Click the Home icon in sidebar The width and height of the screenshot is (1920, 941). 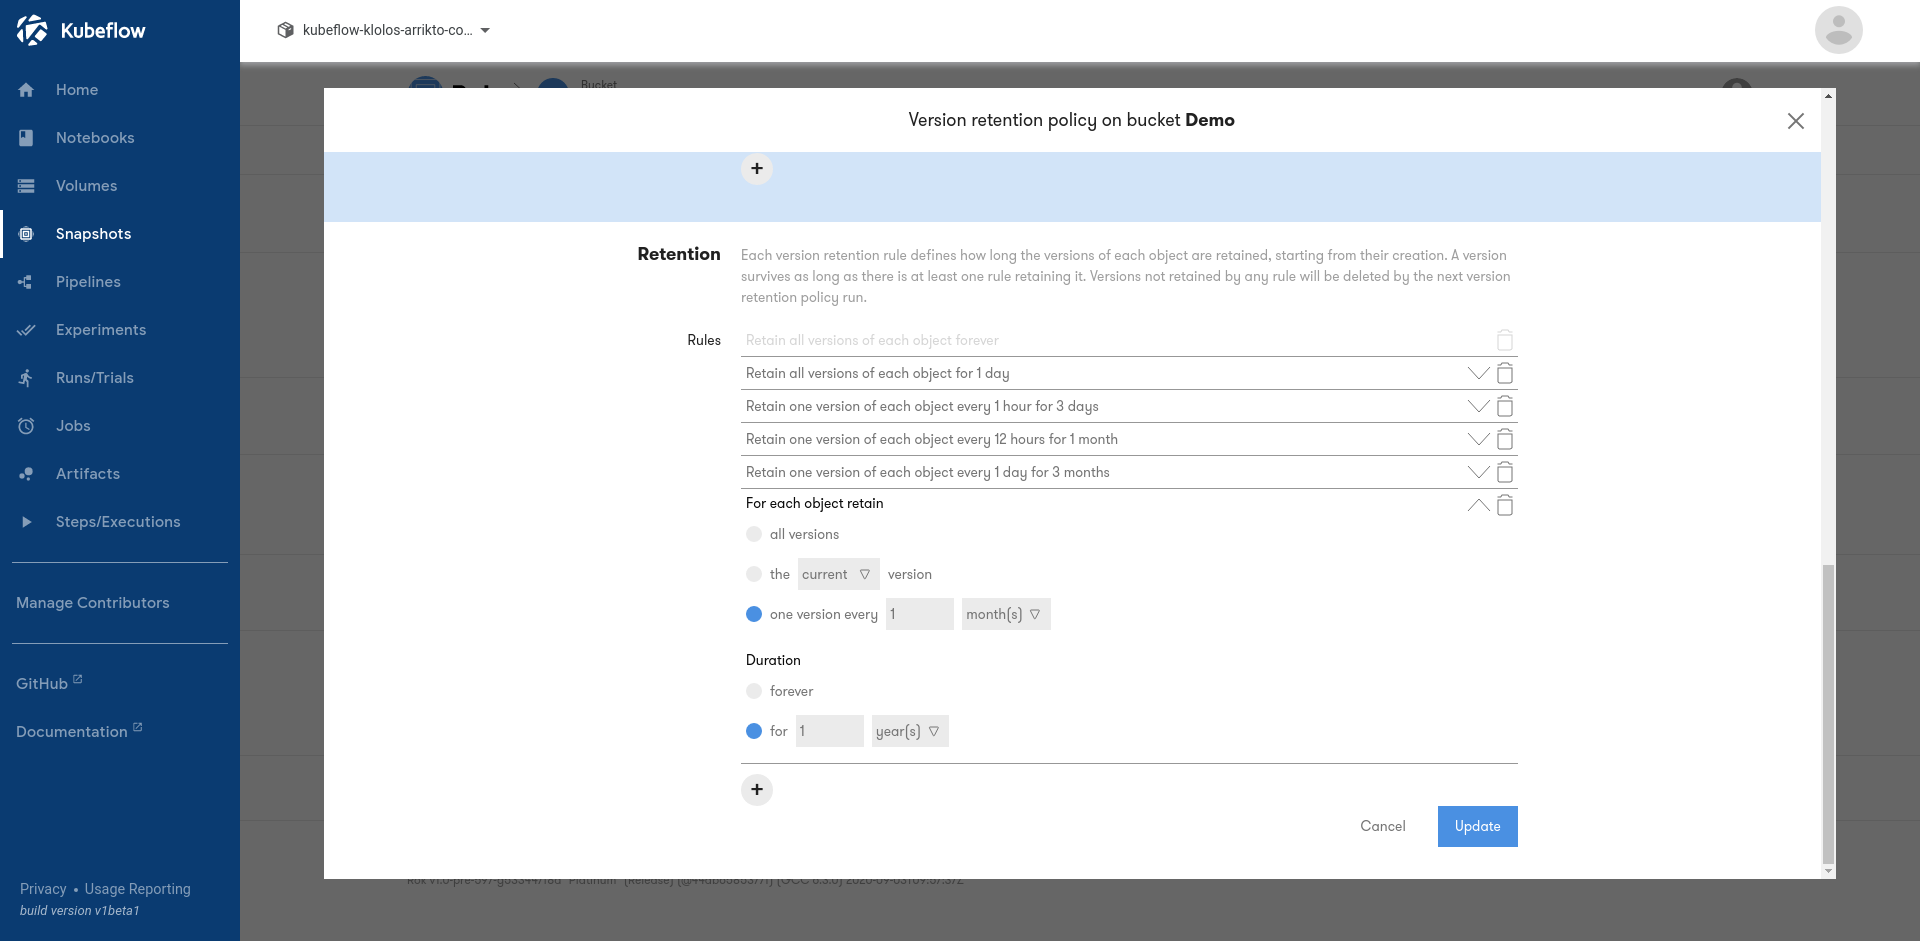pyautogui.click(x=26, y=90)
